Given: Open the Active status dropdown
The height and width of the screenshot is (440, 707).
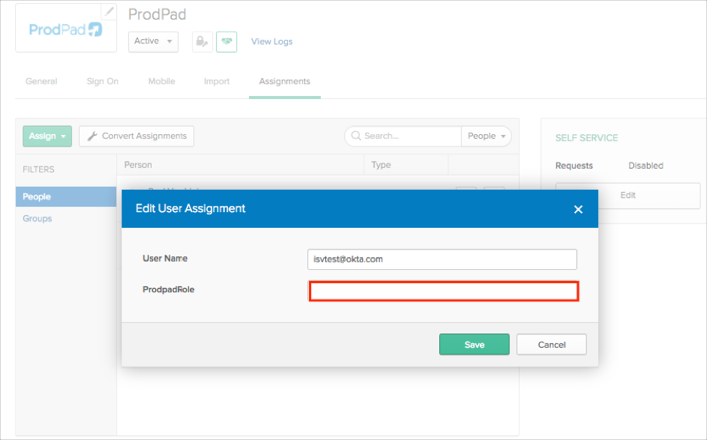Looking at the screenshot, I should coord(154,42).
